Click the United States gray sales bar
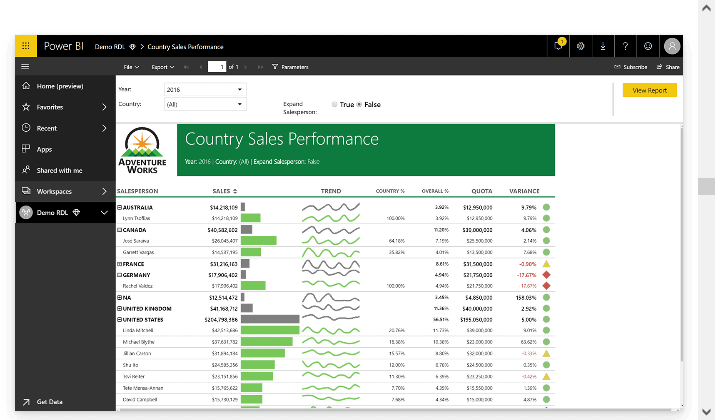Screen dimensions: 715x420 click(270, 319)
